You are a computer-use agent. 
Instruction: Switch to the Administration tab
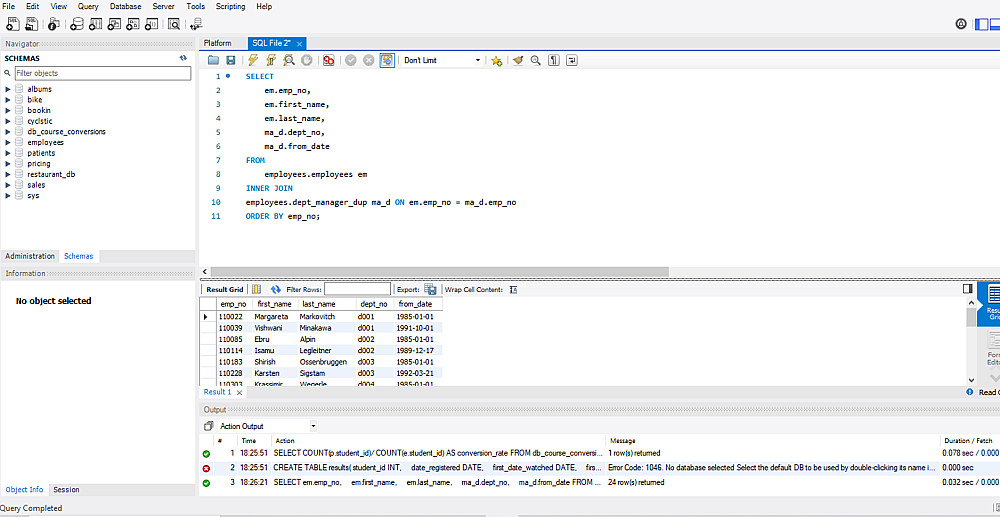pos(30,256)
